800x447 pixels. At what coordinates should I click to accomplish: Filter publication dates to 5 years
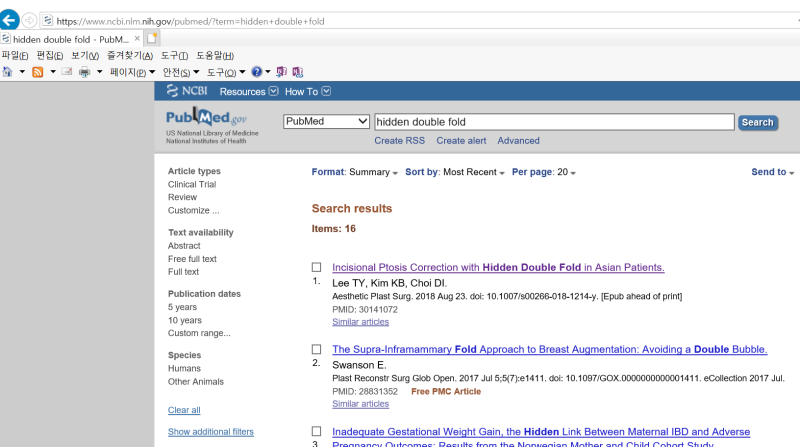[x=182, y=307]
